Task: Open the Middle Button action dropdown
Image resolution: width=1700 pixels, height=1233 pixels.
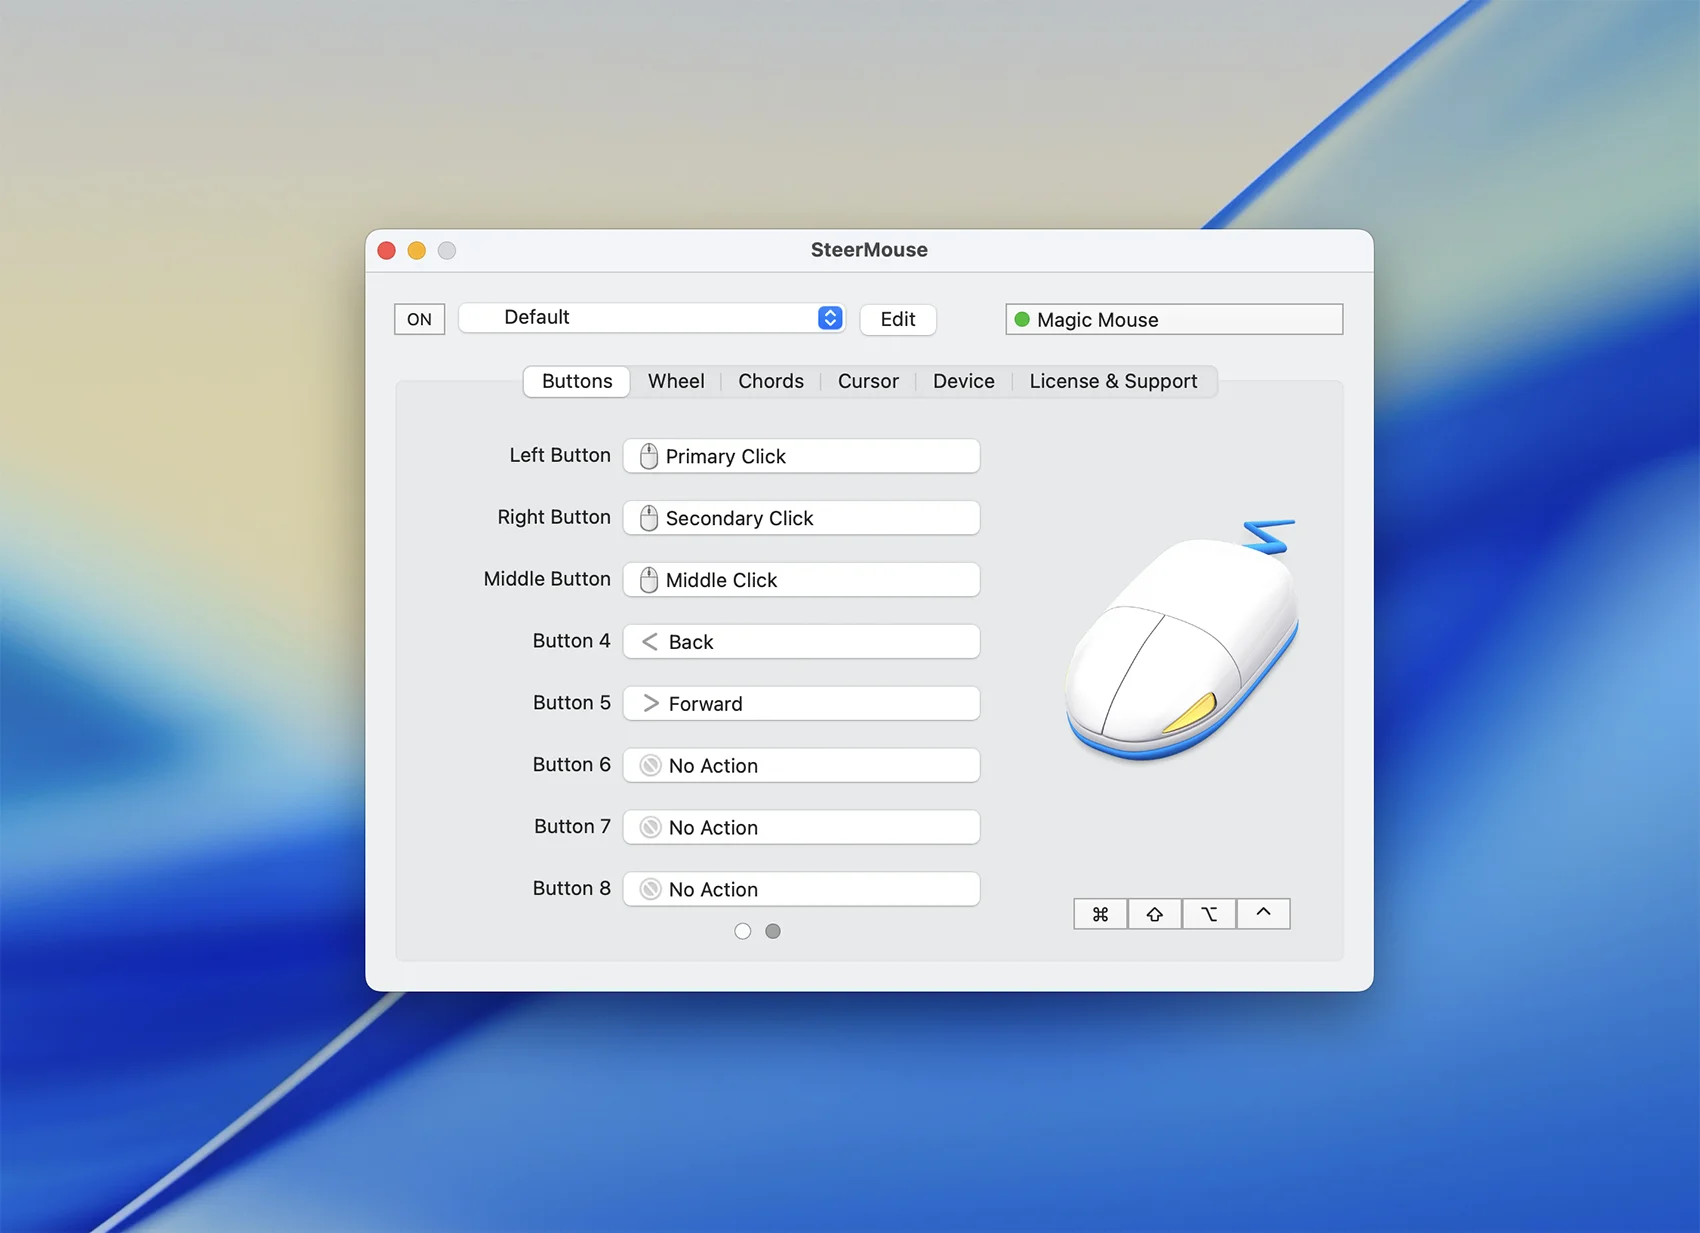Action: coord(801,580)
